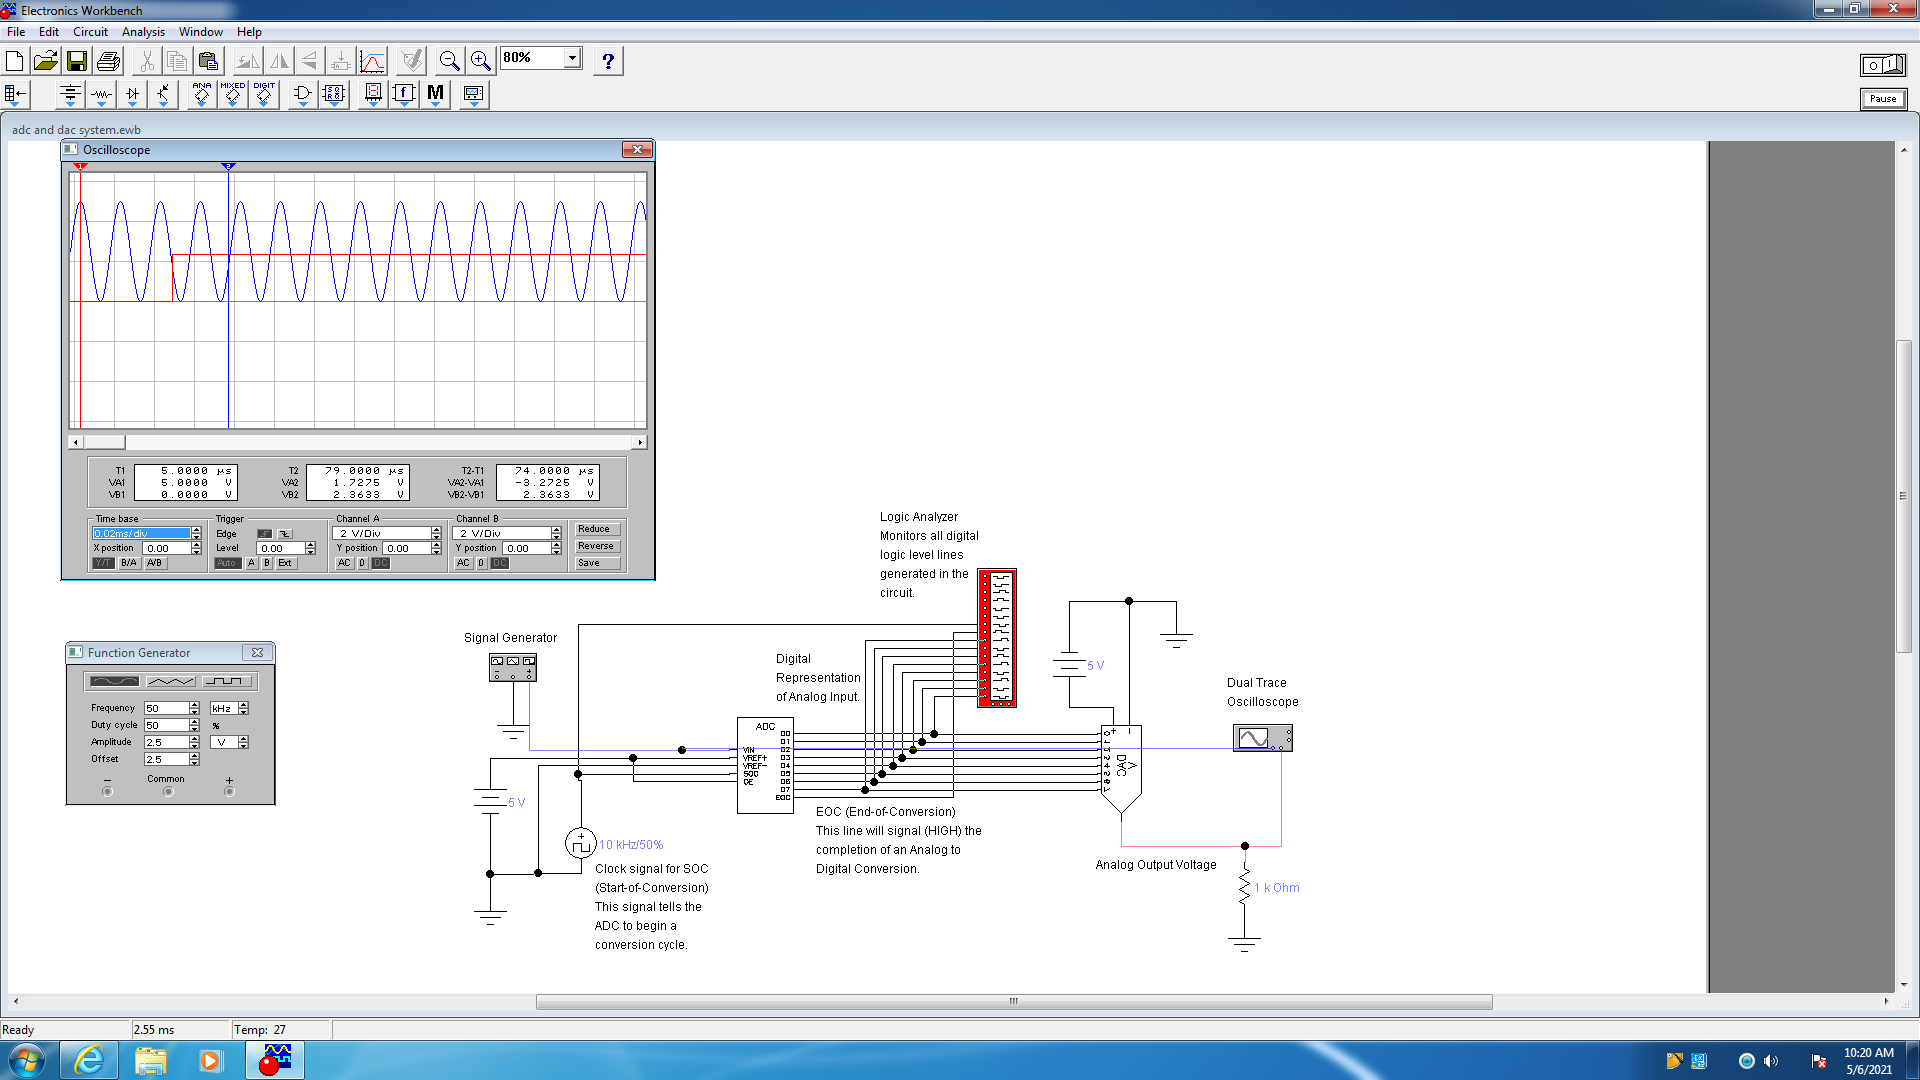Open the Indicators (seven-segment) parts bin
This screenshot has width=1920, height=1080.
373,95
